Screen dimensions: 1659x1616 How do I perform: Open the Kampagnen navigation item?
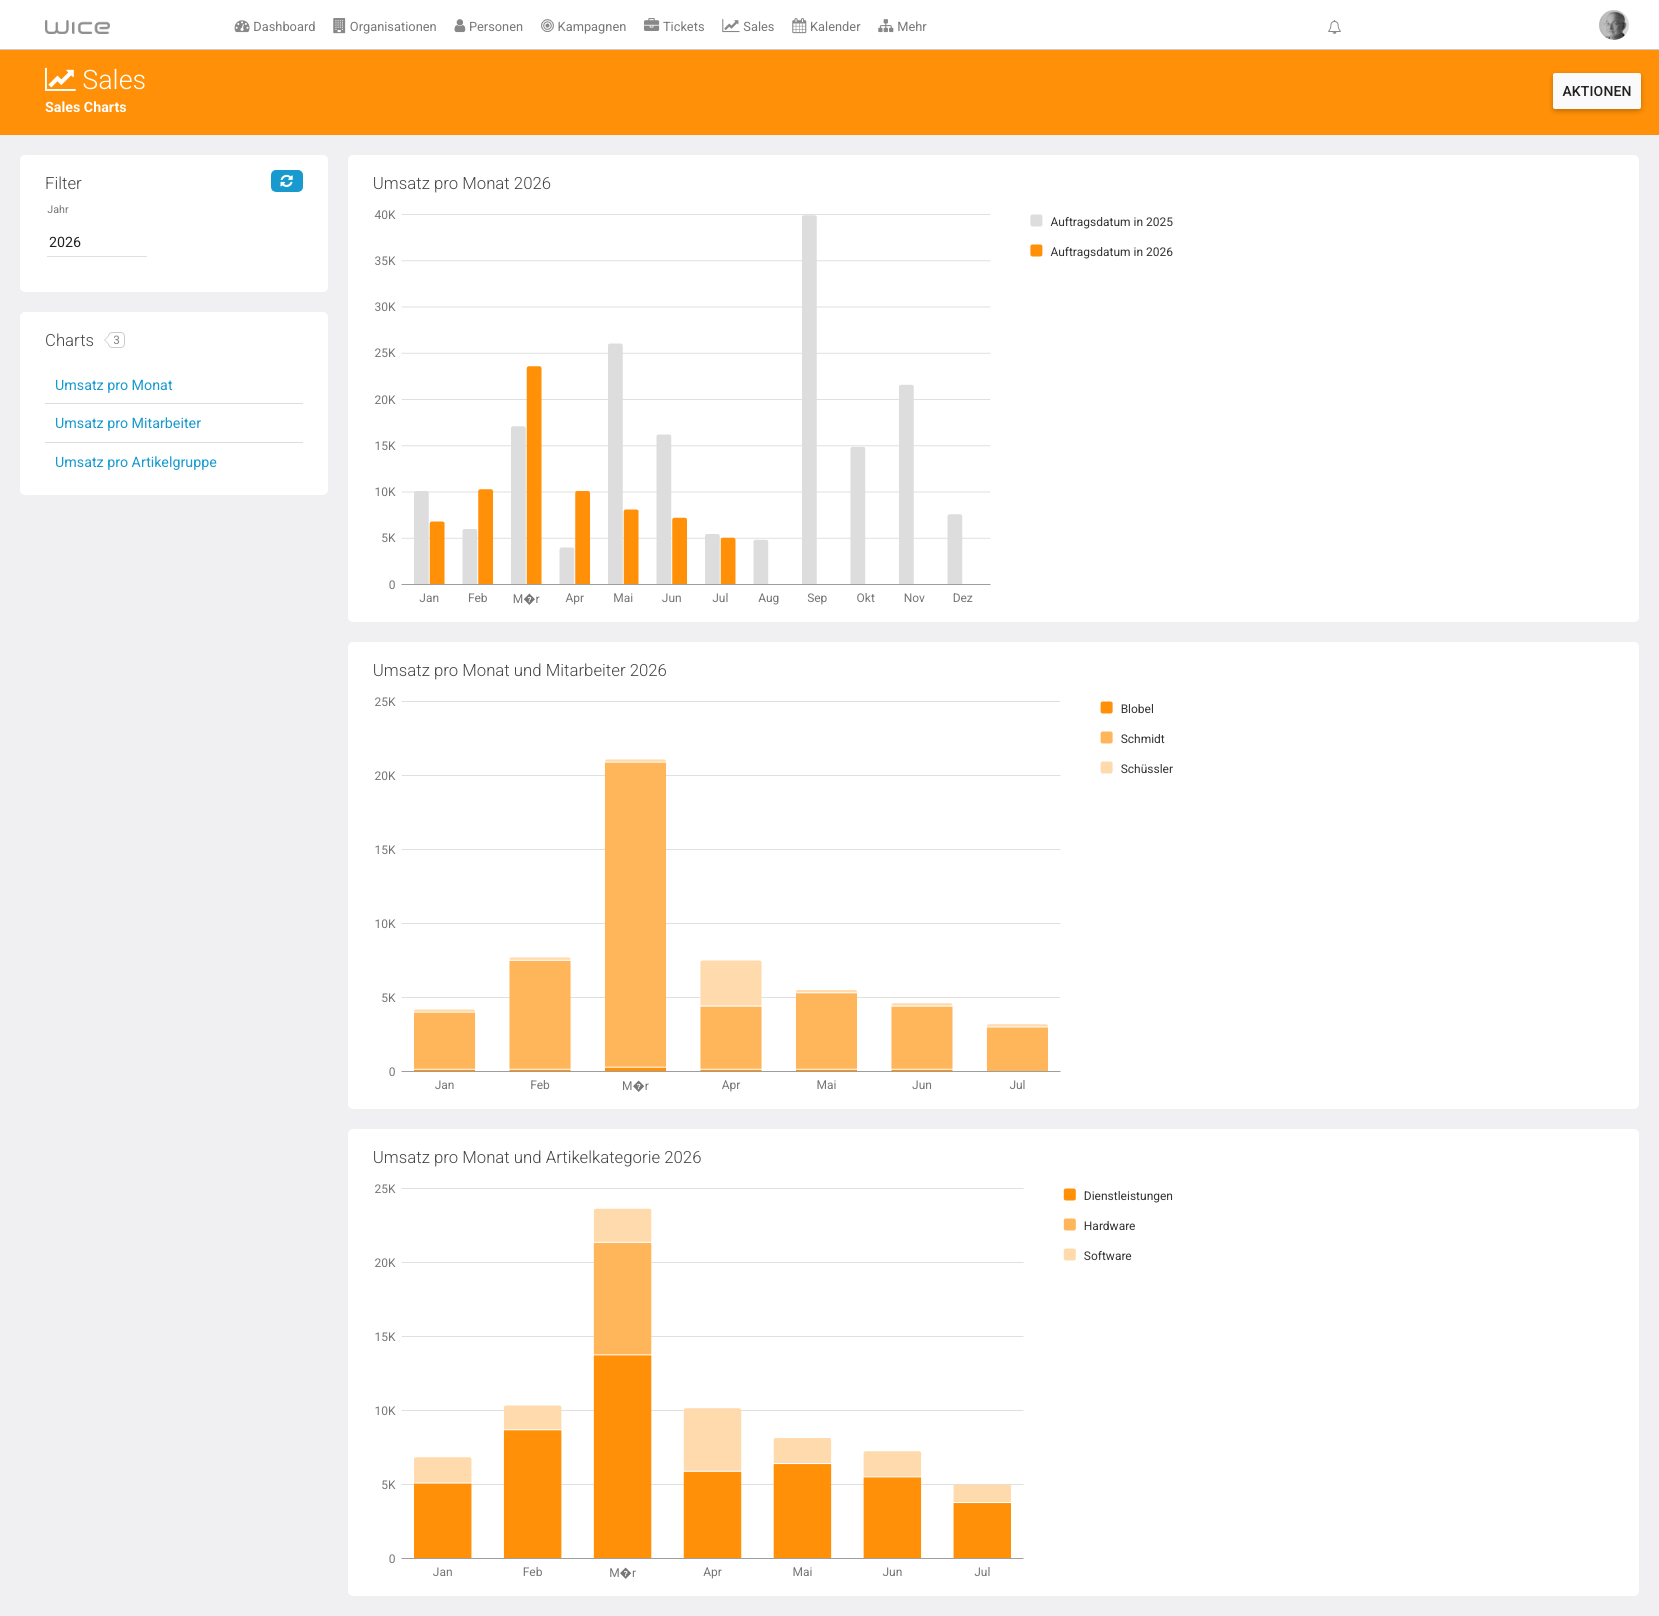point(584,27)
